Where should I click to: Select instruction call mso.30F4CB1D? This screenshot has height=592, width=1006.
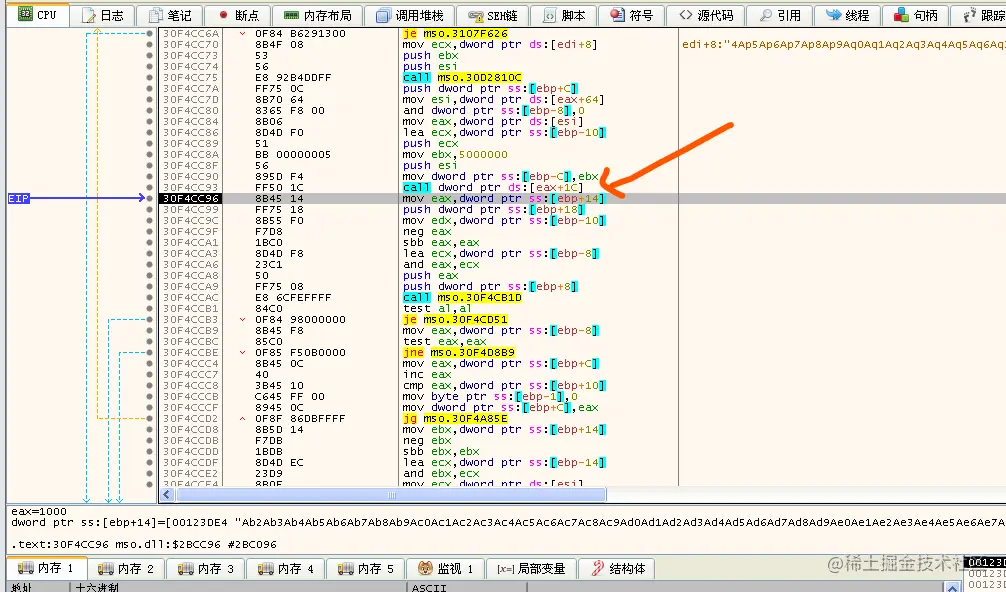click(x=462, y=298)
